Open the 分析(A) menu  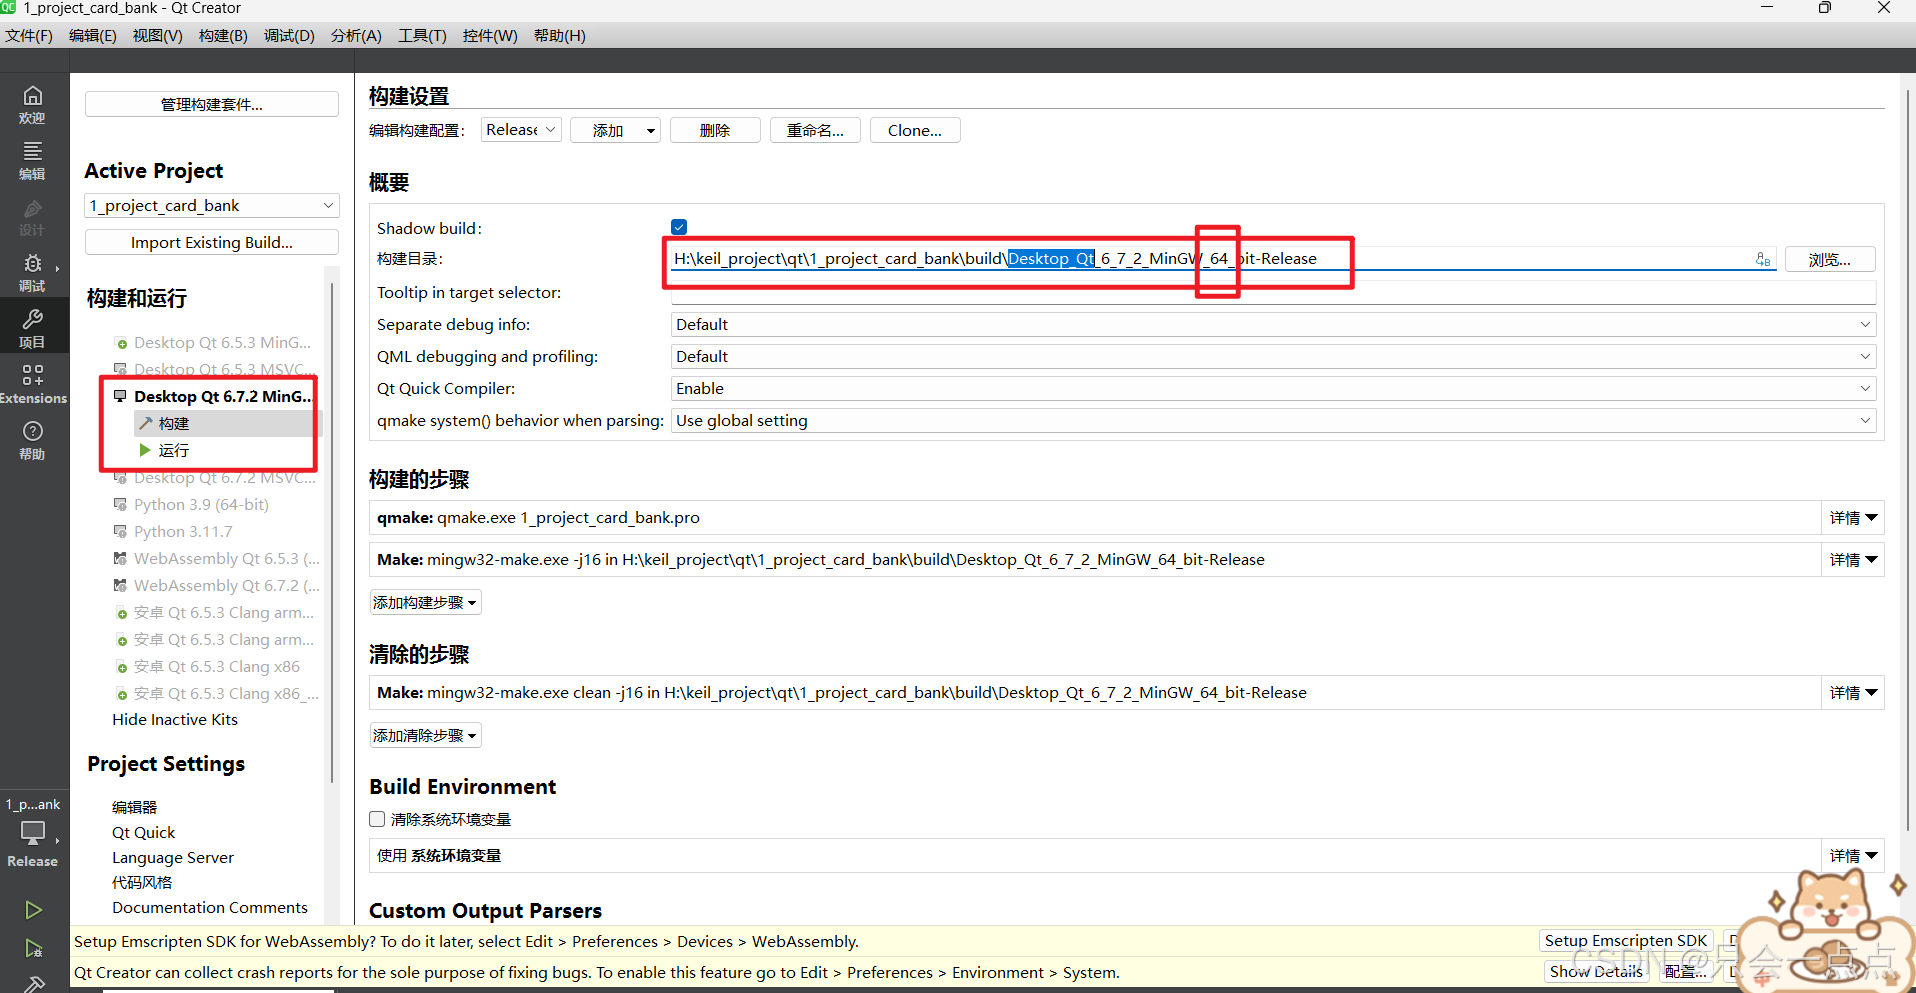[356, 36]
